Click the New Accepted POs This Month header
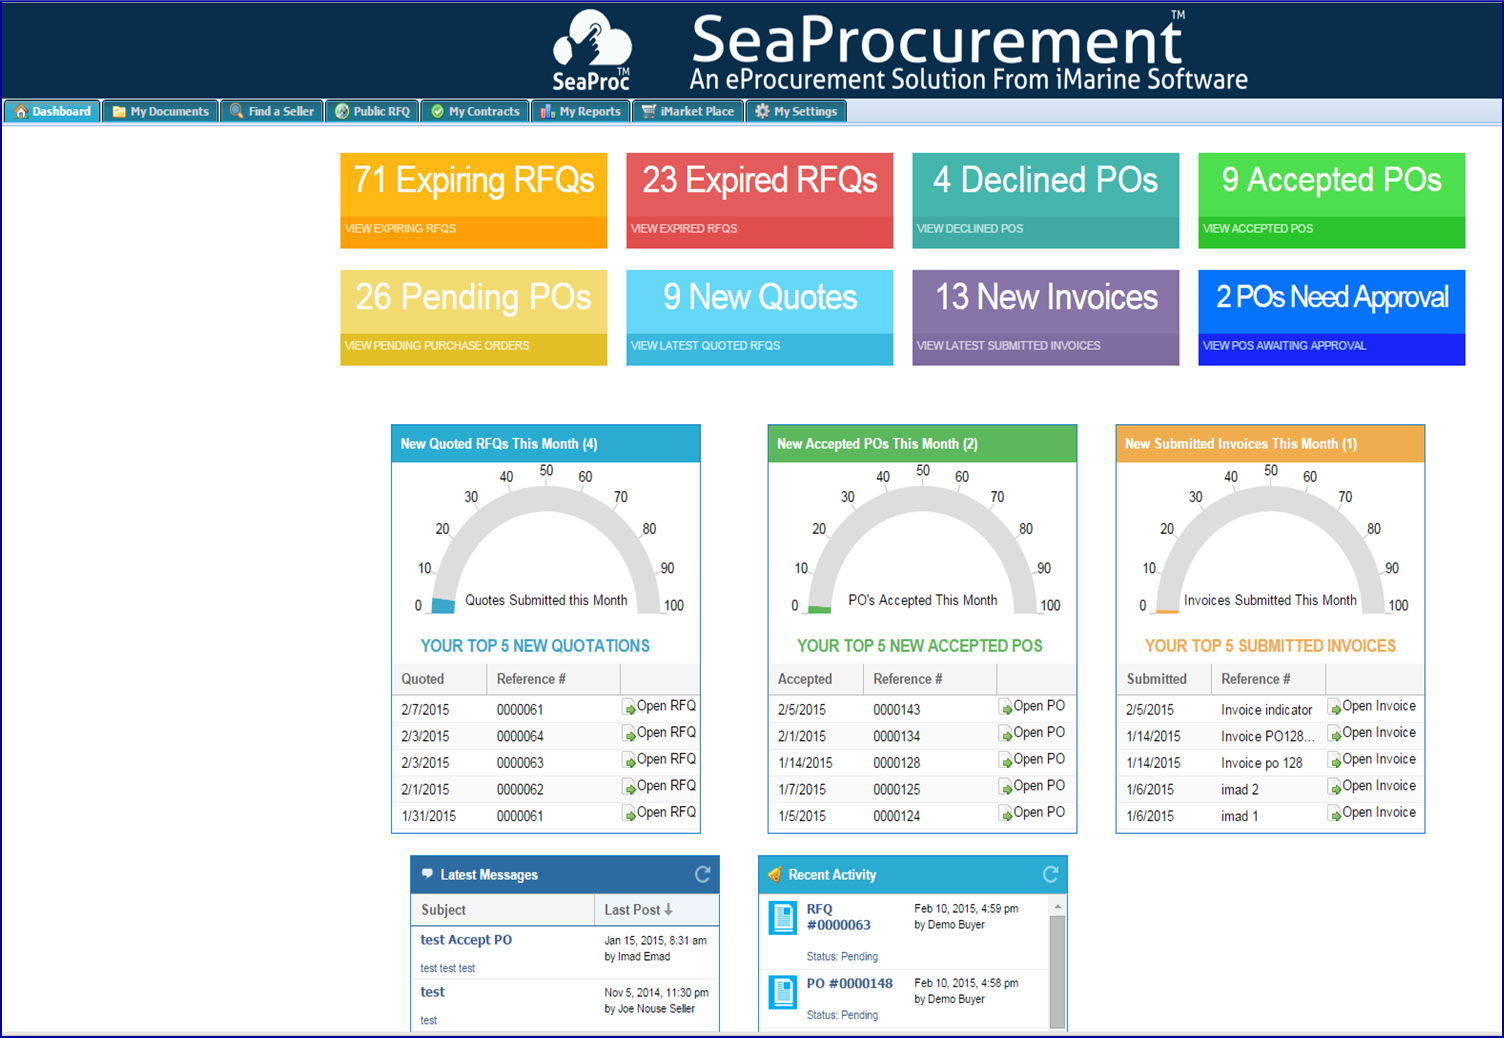Screen dimensions: 1504x1038 coord(923,444)
